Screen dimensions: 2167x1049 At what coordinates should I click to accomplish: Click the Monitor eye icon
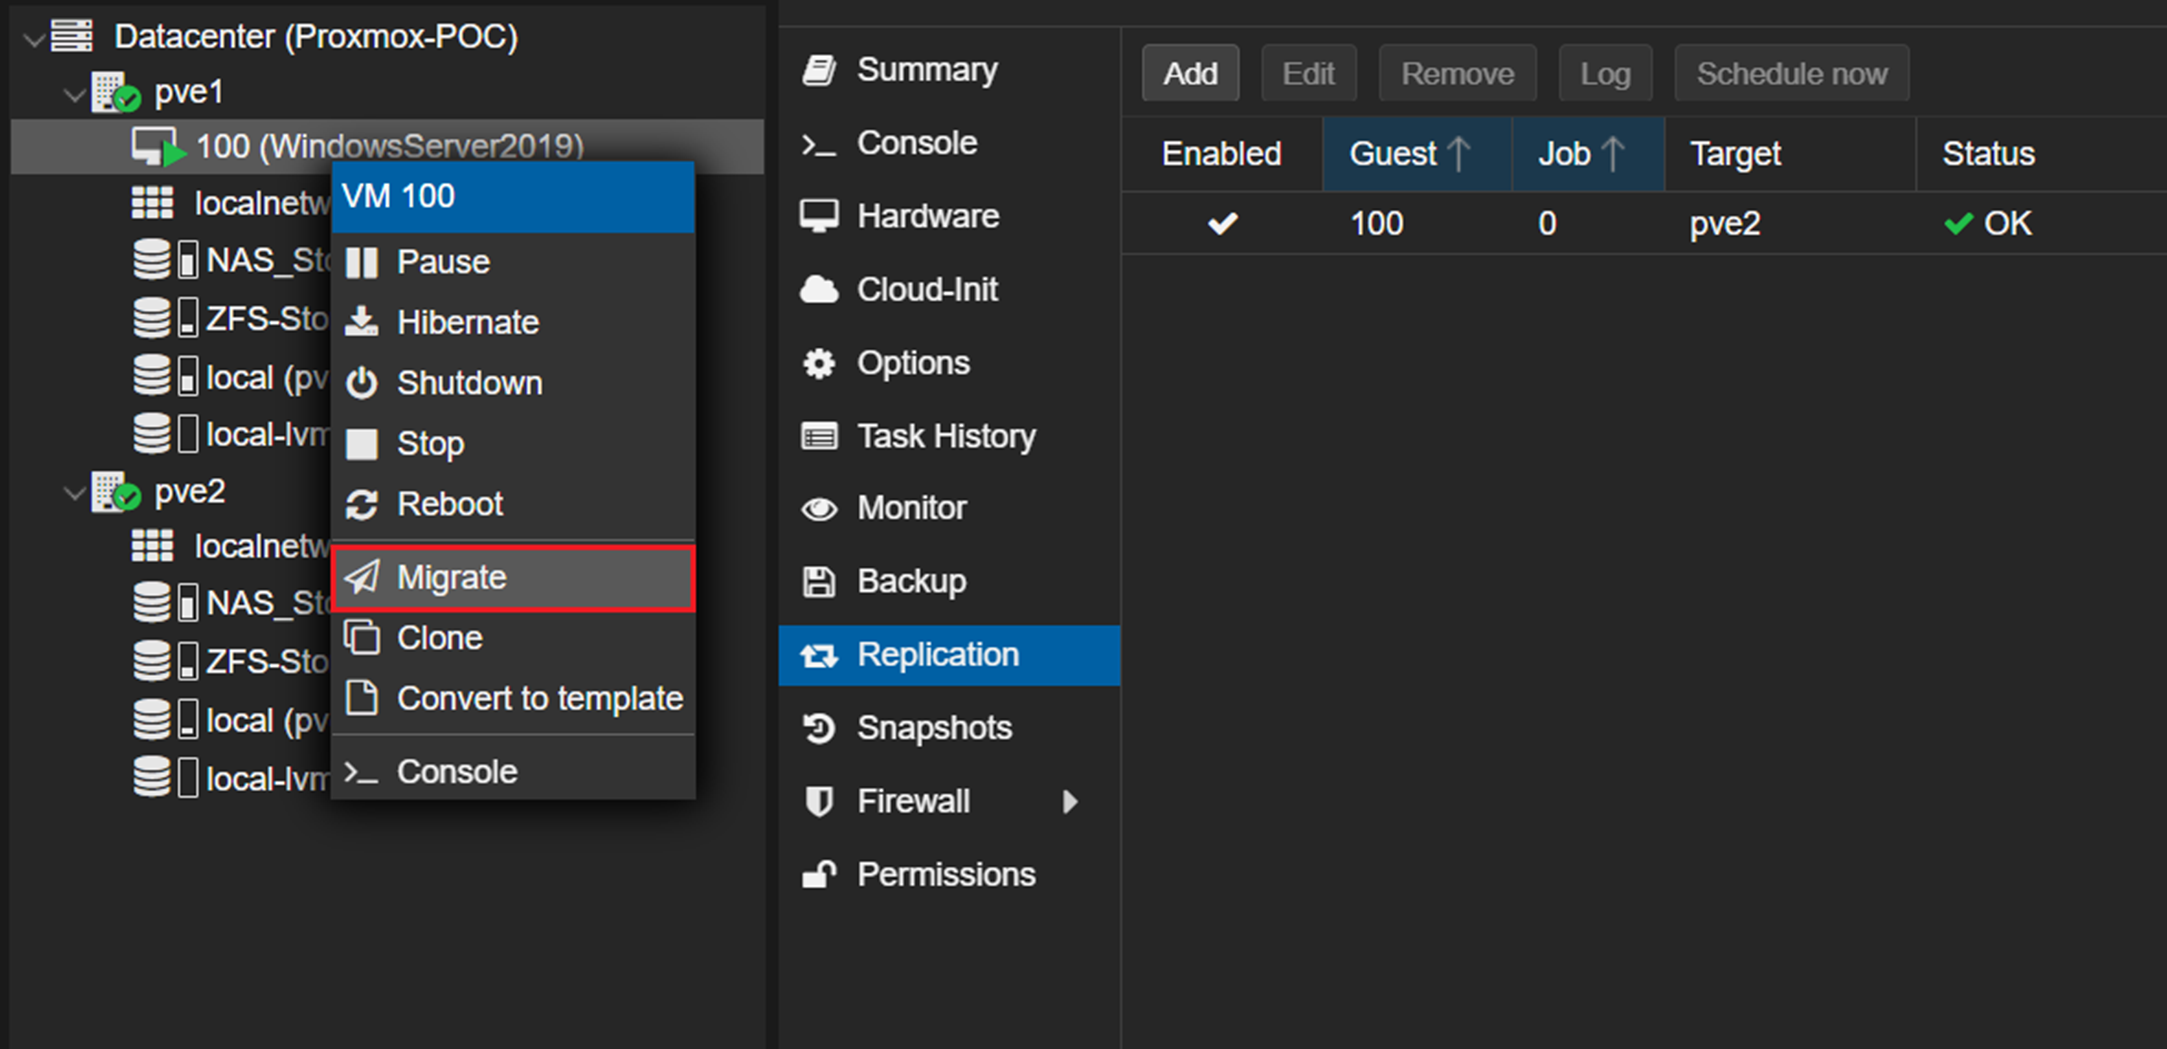(819, 509)
